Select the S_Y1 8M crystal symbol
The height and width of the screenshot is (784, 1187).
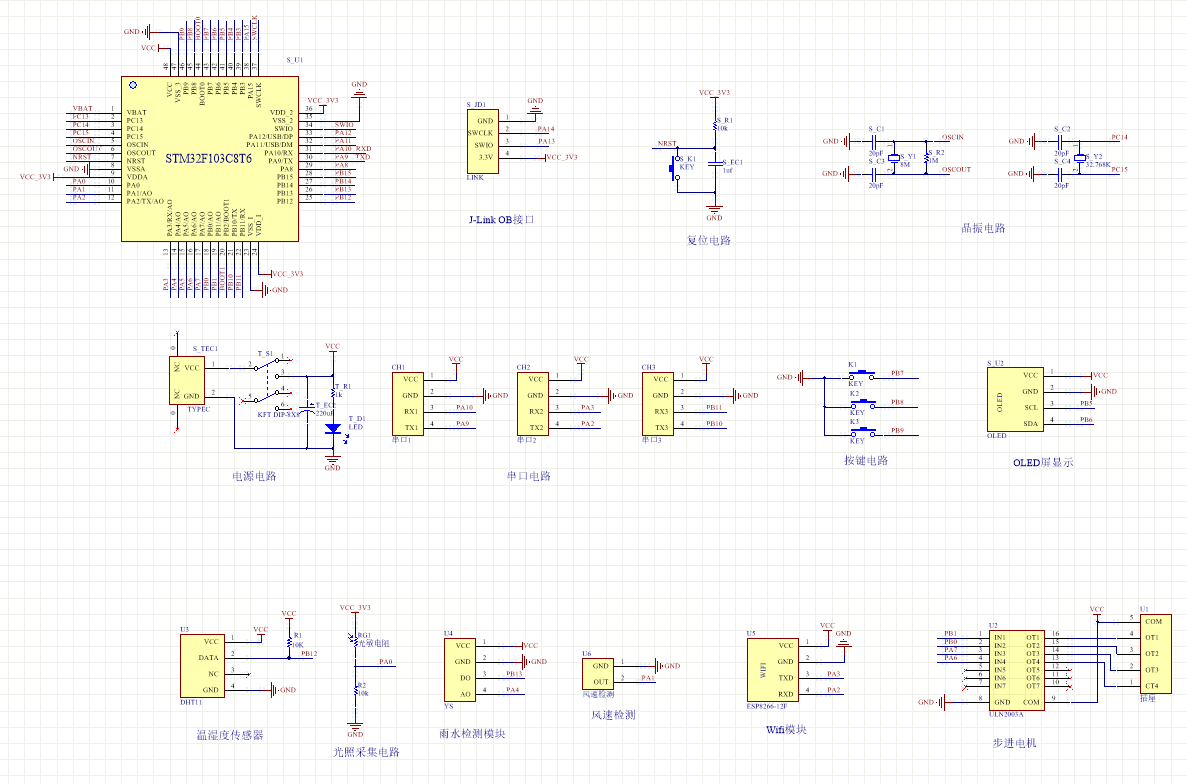(x=893, y=158)
